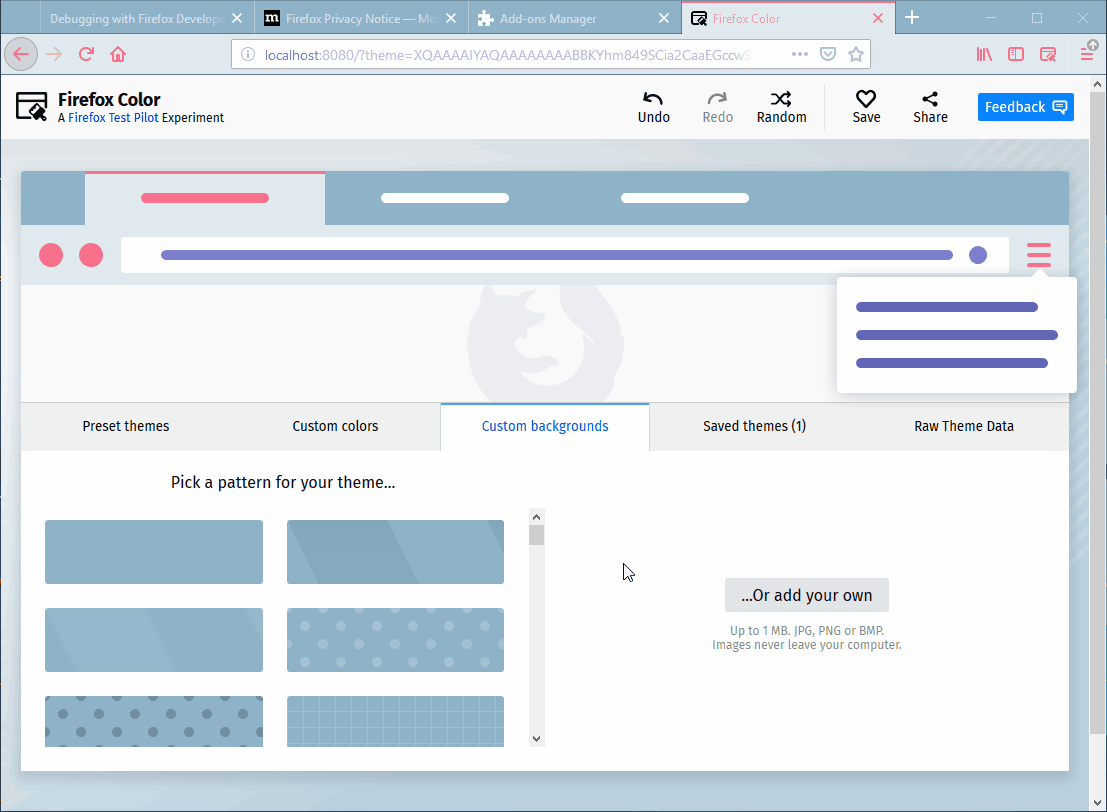Click the preview's purple URL bar line

pyautogui.click(x=557, y=255)
